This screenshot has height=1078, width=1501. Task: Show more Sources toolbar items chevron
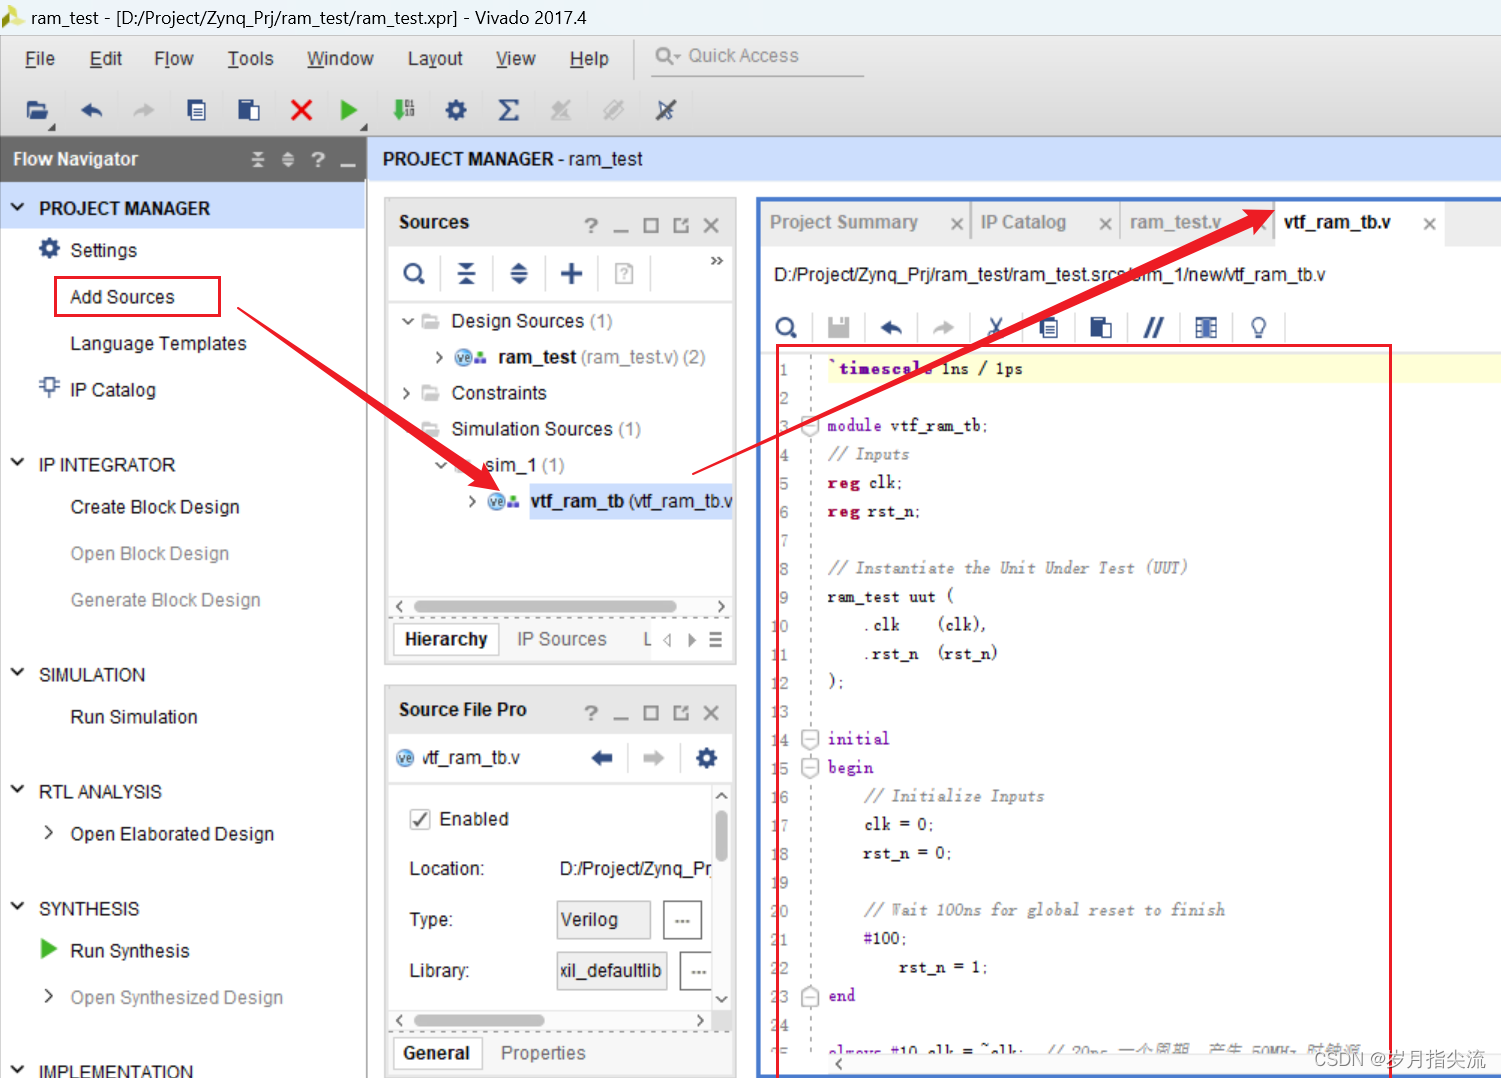(717, 261)
